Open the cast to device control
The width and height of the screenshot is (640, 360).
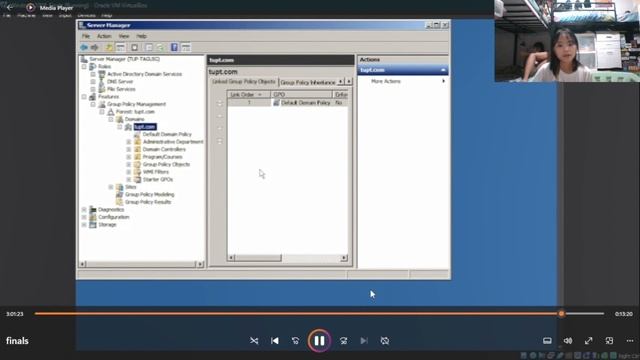[547, 340]
